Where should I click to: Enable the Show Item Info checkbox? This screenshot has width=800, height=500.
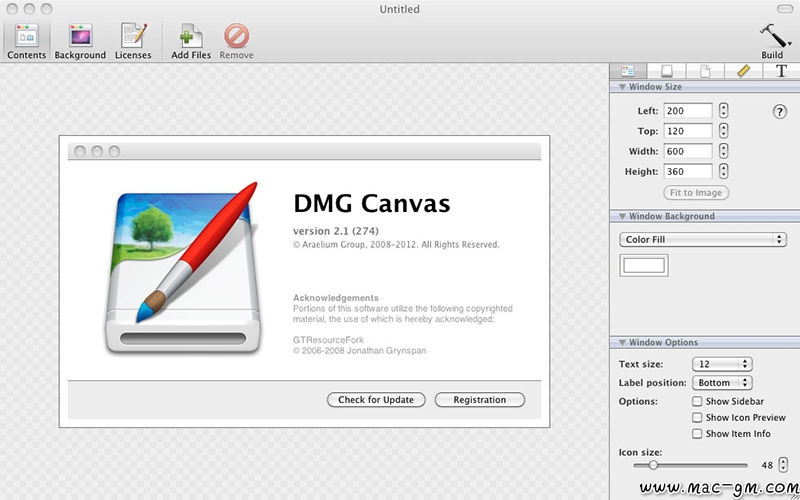(x=697, y=434)
